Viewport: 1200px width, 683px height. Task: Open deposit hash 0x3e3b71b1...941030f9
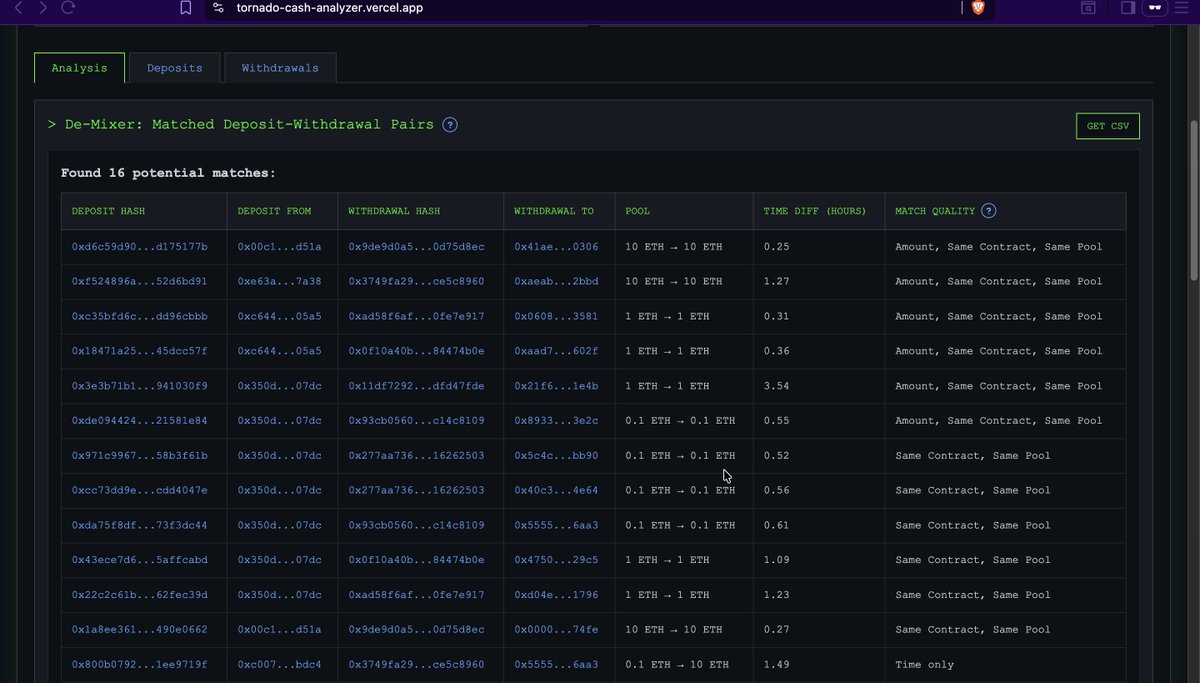click(x=140, y=386)
